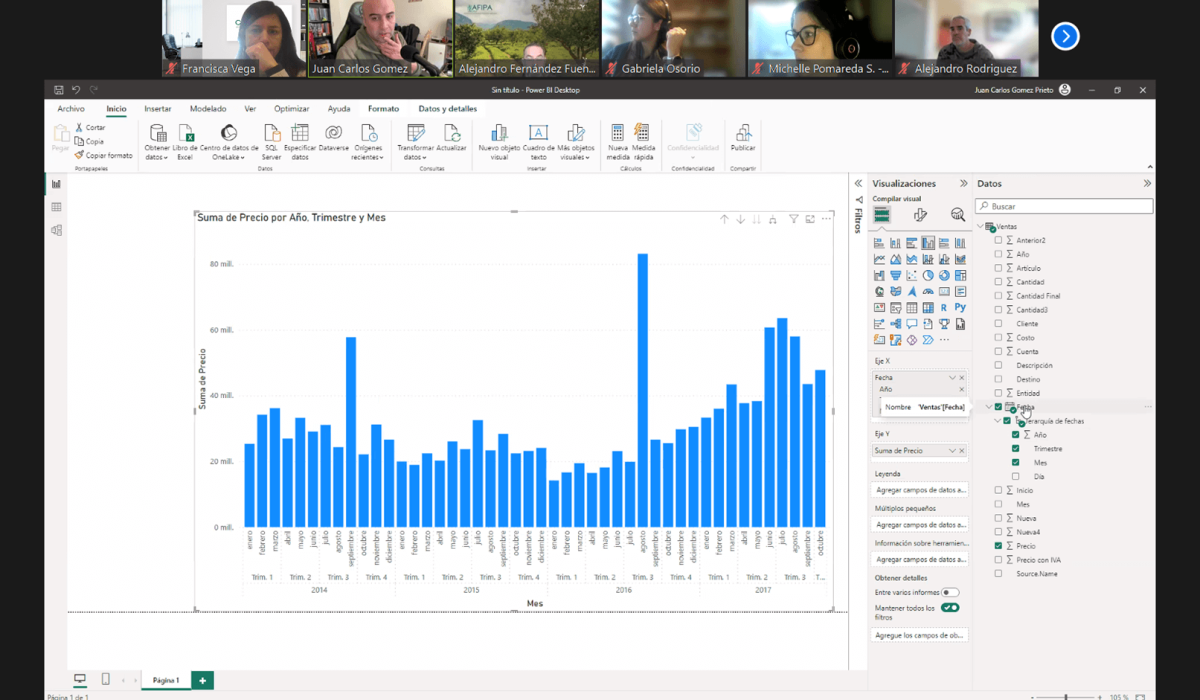
Task: Open the Modelado ribbon tab
Action: coord(208,108)
